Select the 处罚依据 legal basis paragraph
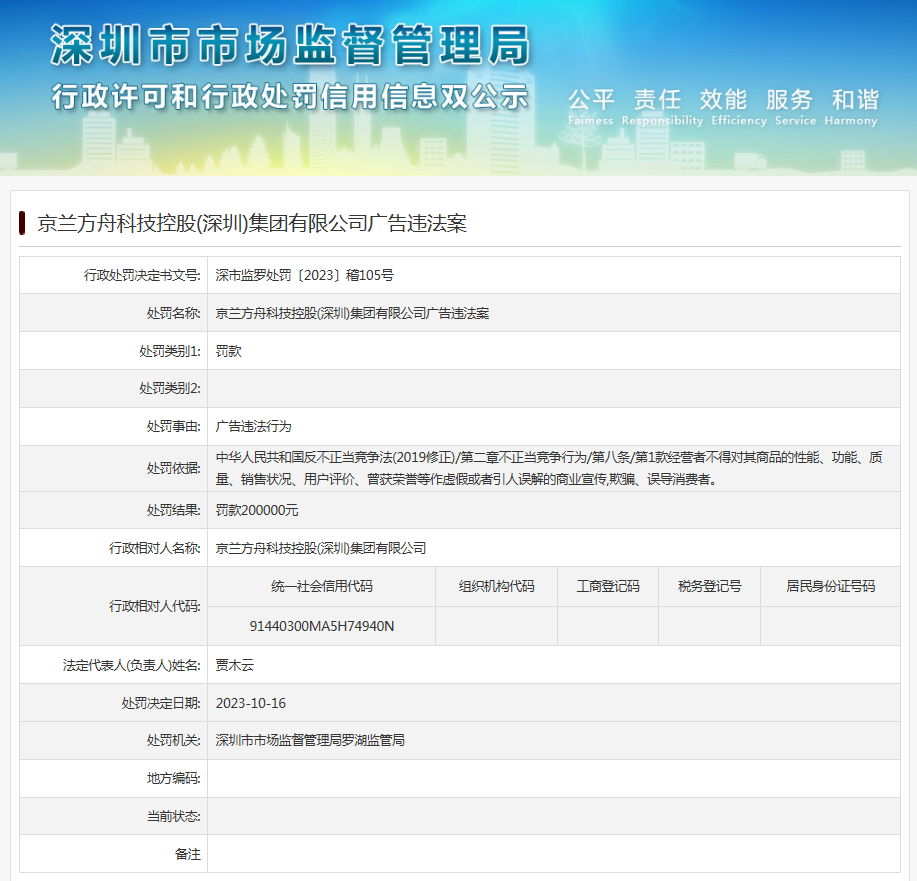The image size is (917, 881). coord(549,468)
